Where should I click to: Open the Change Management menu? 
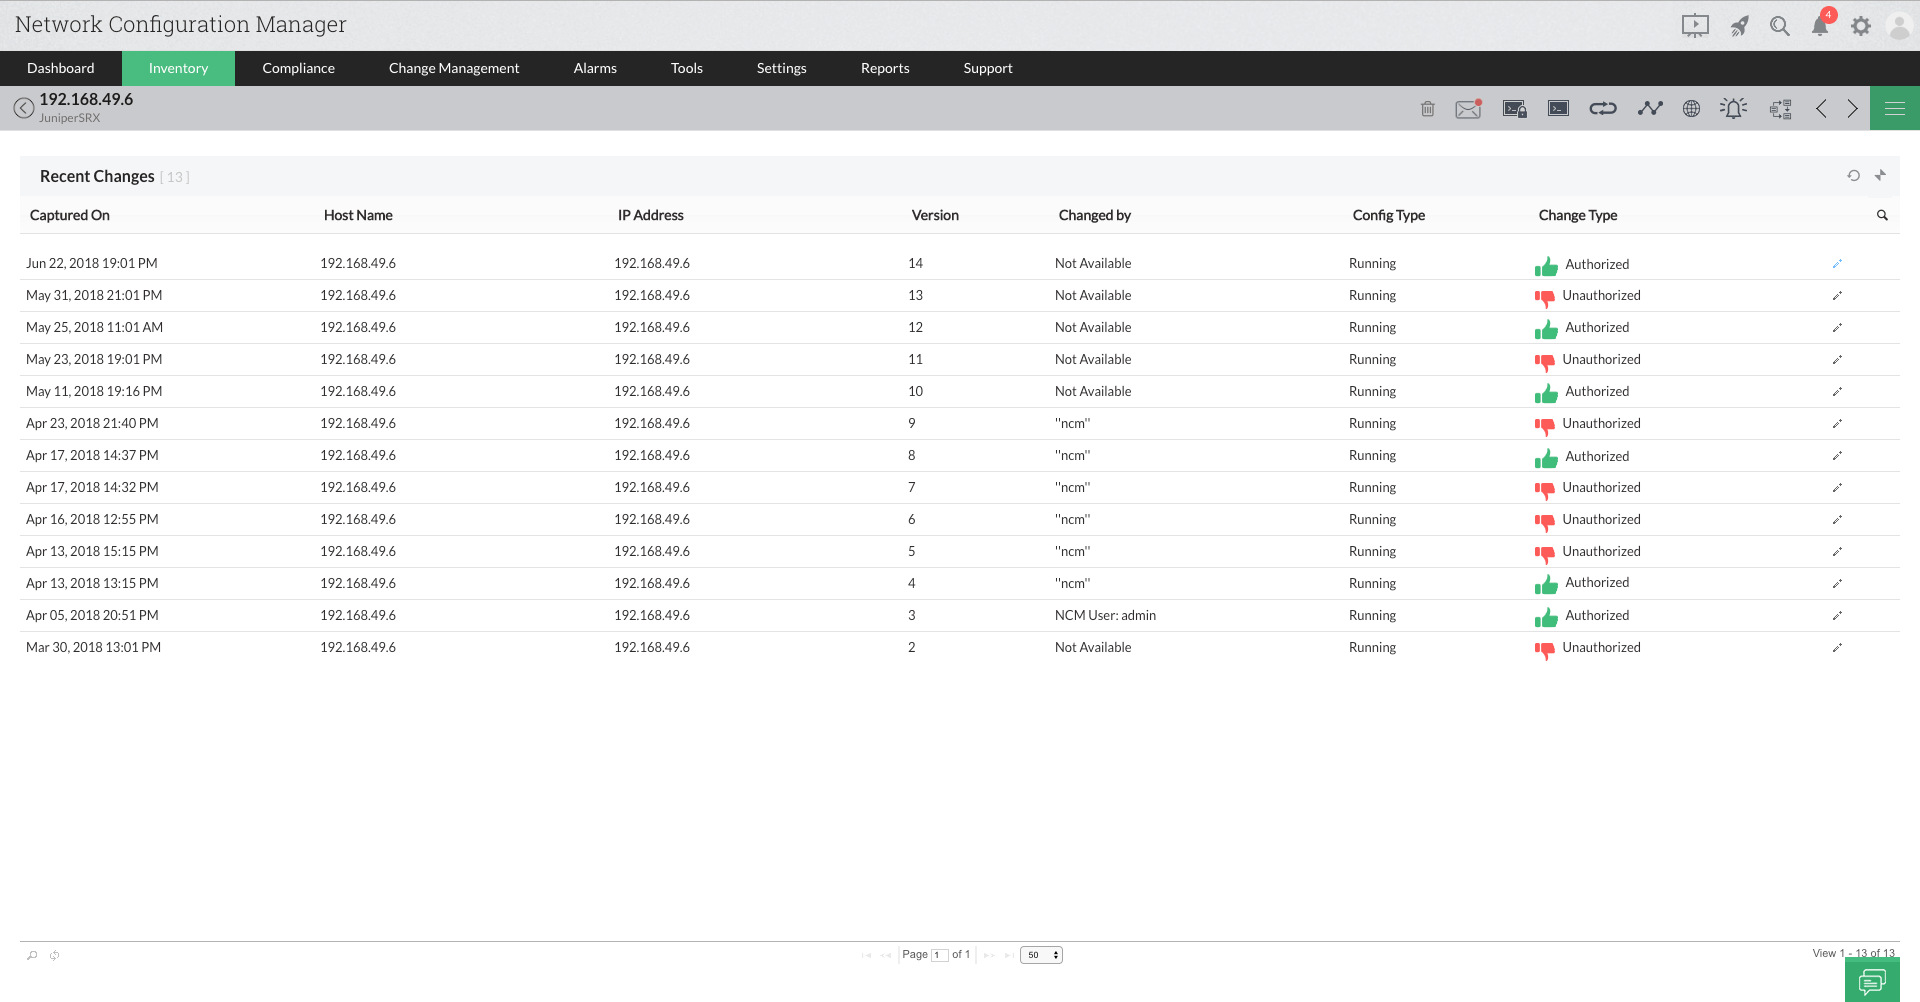tap(454, 68)
